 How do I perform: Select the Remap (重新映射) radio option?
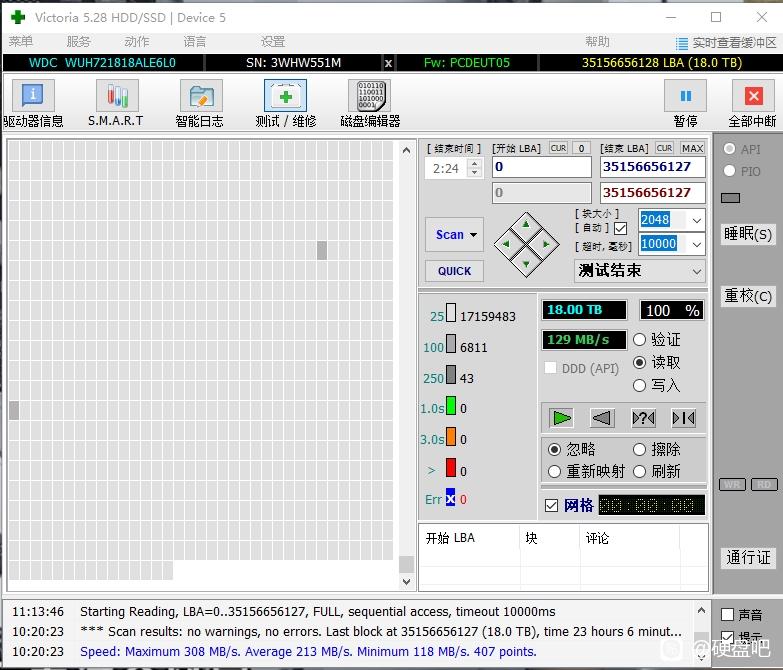(x=554, y=471)
